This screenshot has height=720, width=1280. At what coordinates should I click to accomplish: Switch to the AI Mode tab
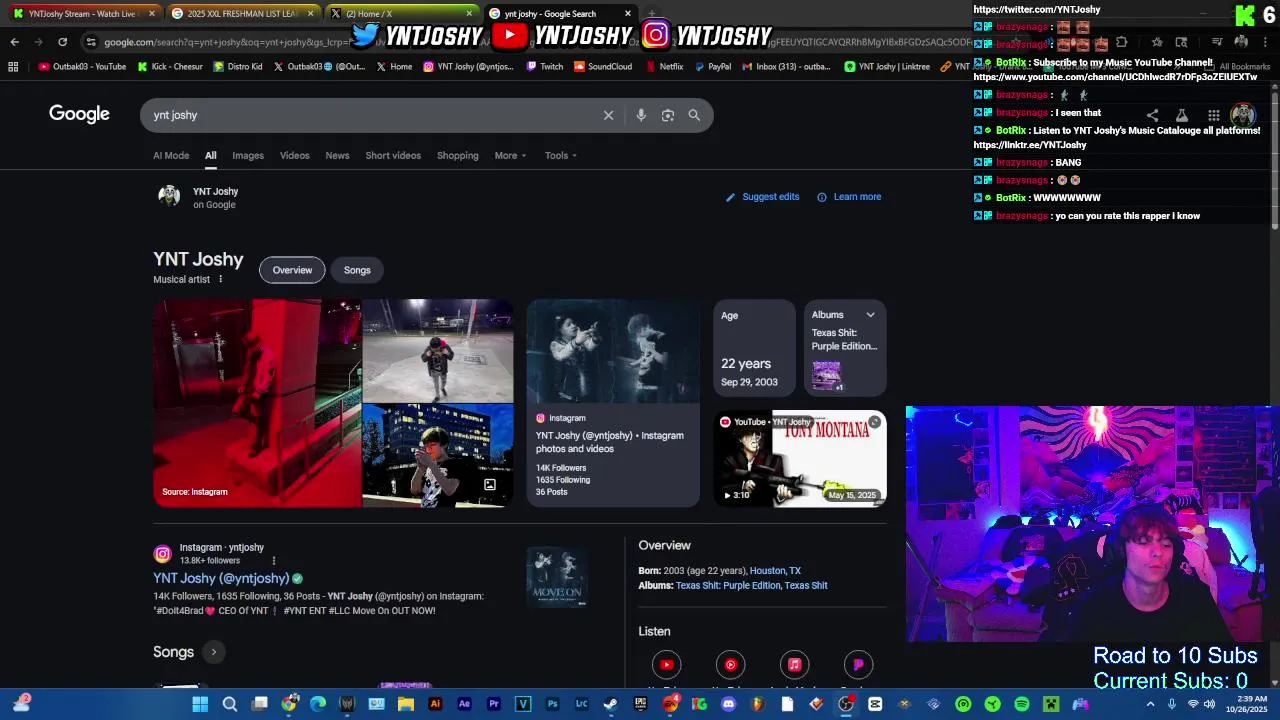(x=171, y=155)
